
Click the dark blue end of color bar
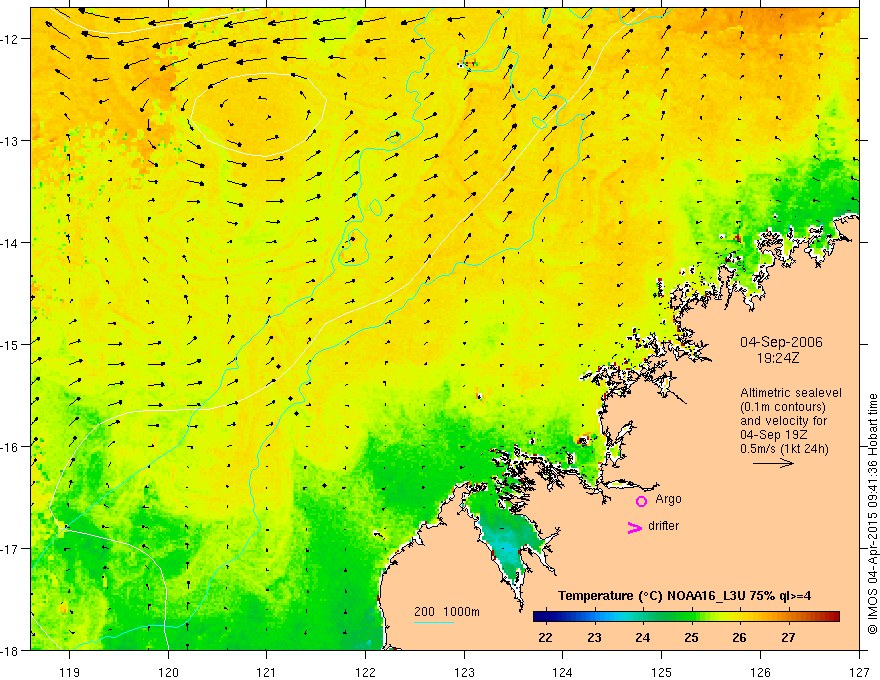539,617
